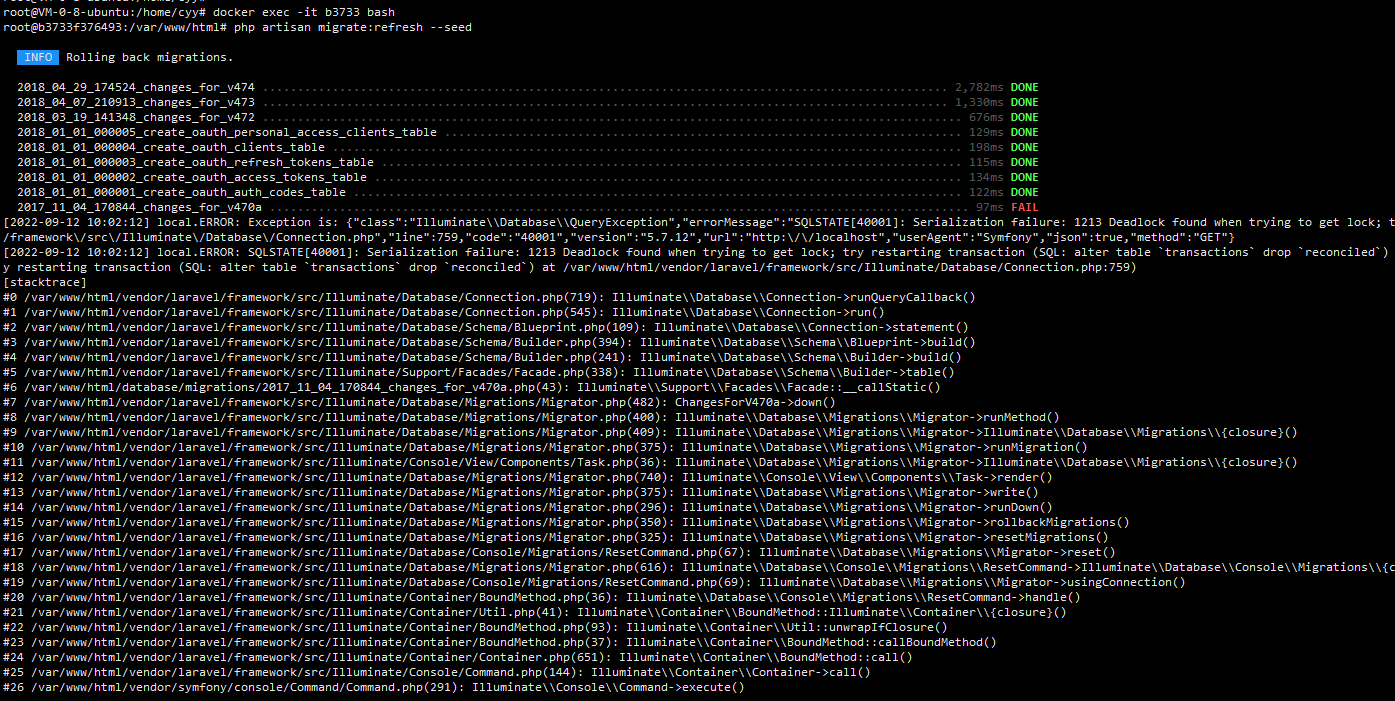The width and height of the screenshot is (1395, 701).
Task: Click the red FAIL status text
Action: pyautogui.click(x=1024, y=207)
